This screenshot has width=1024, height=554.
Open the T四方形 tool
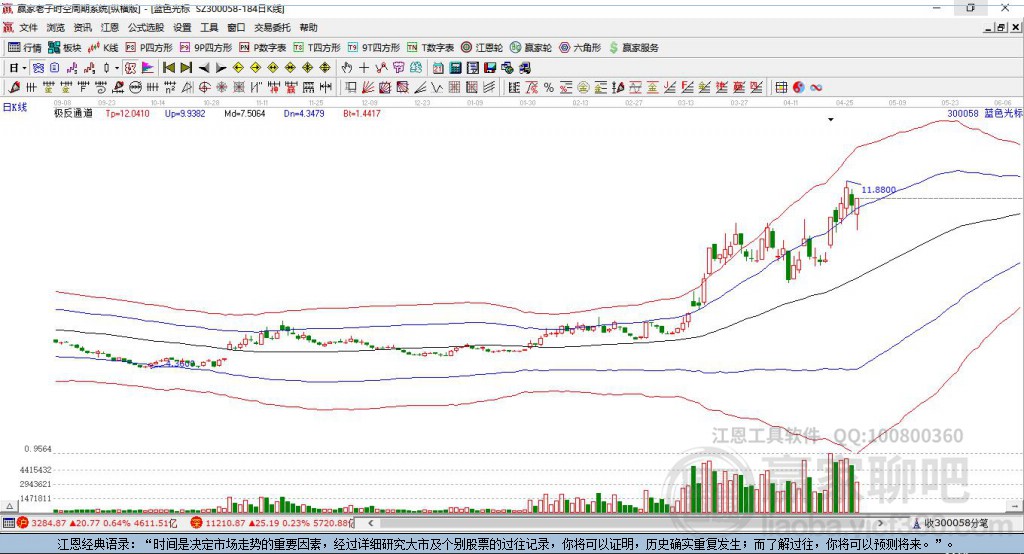pyautogui.click(x=317, y=48)
